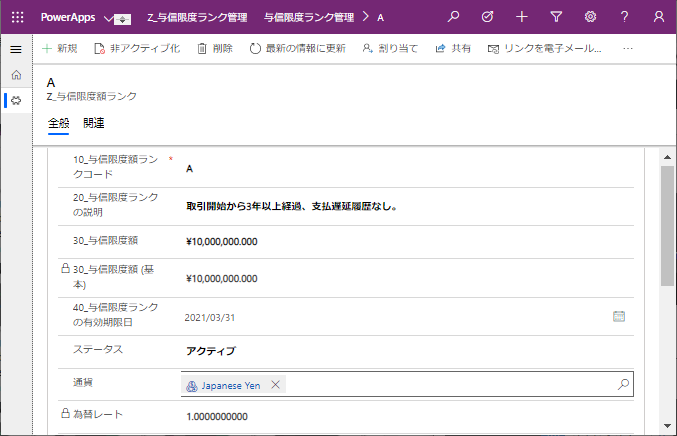Click scrollbar down arrow
This screenshot has height=436, width=677.
[x=668, y=426]
